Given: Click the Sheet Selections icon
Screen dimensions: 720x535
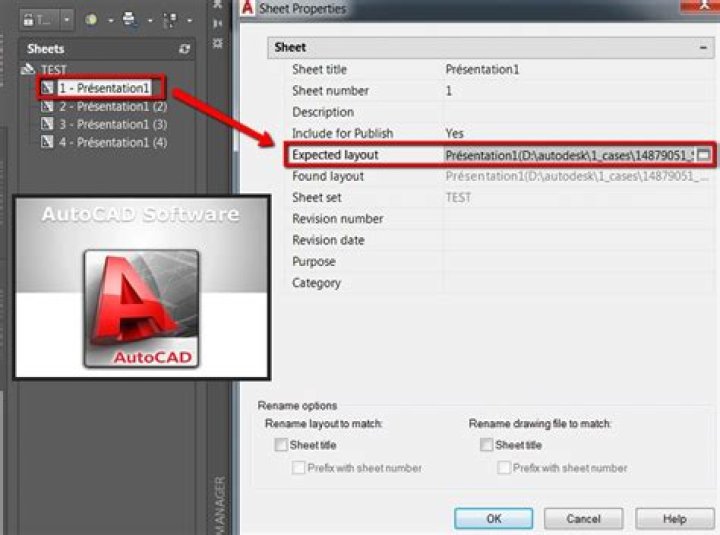Looking at the screenshot, I should (170, 20).
